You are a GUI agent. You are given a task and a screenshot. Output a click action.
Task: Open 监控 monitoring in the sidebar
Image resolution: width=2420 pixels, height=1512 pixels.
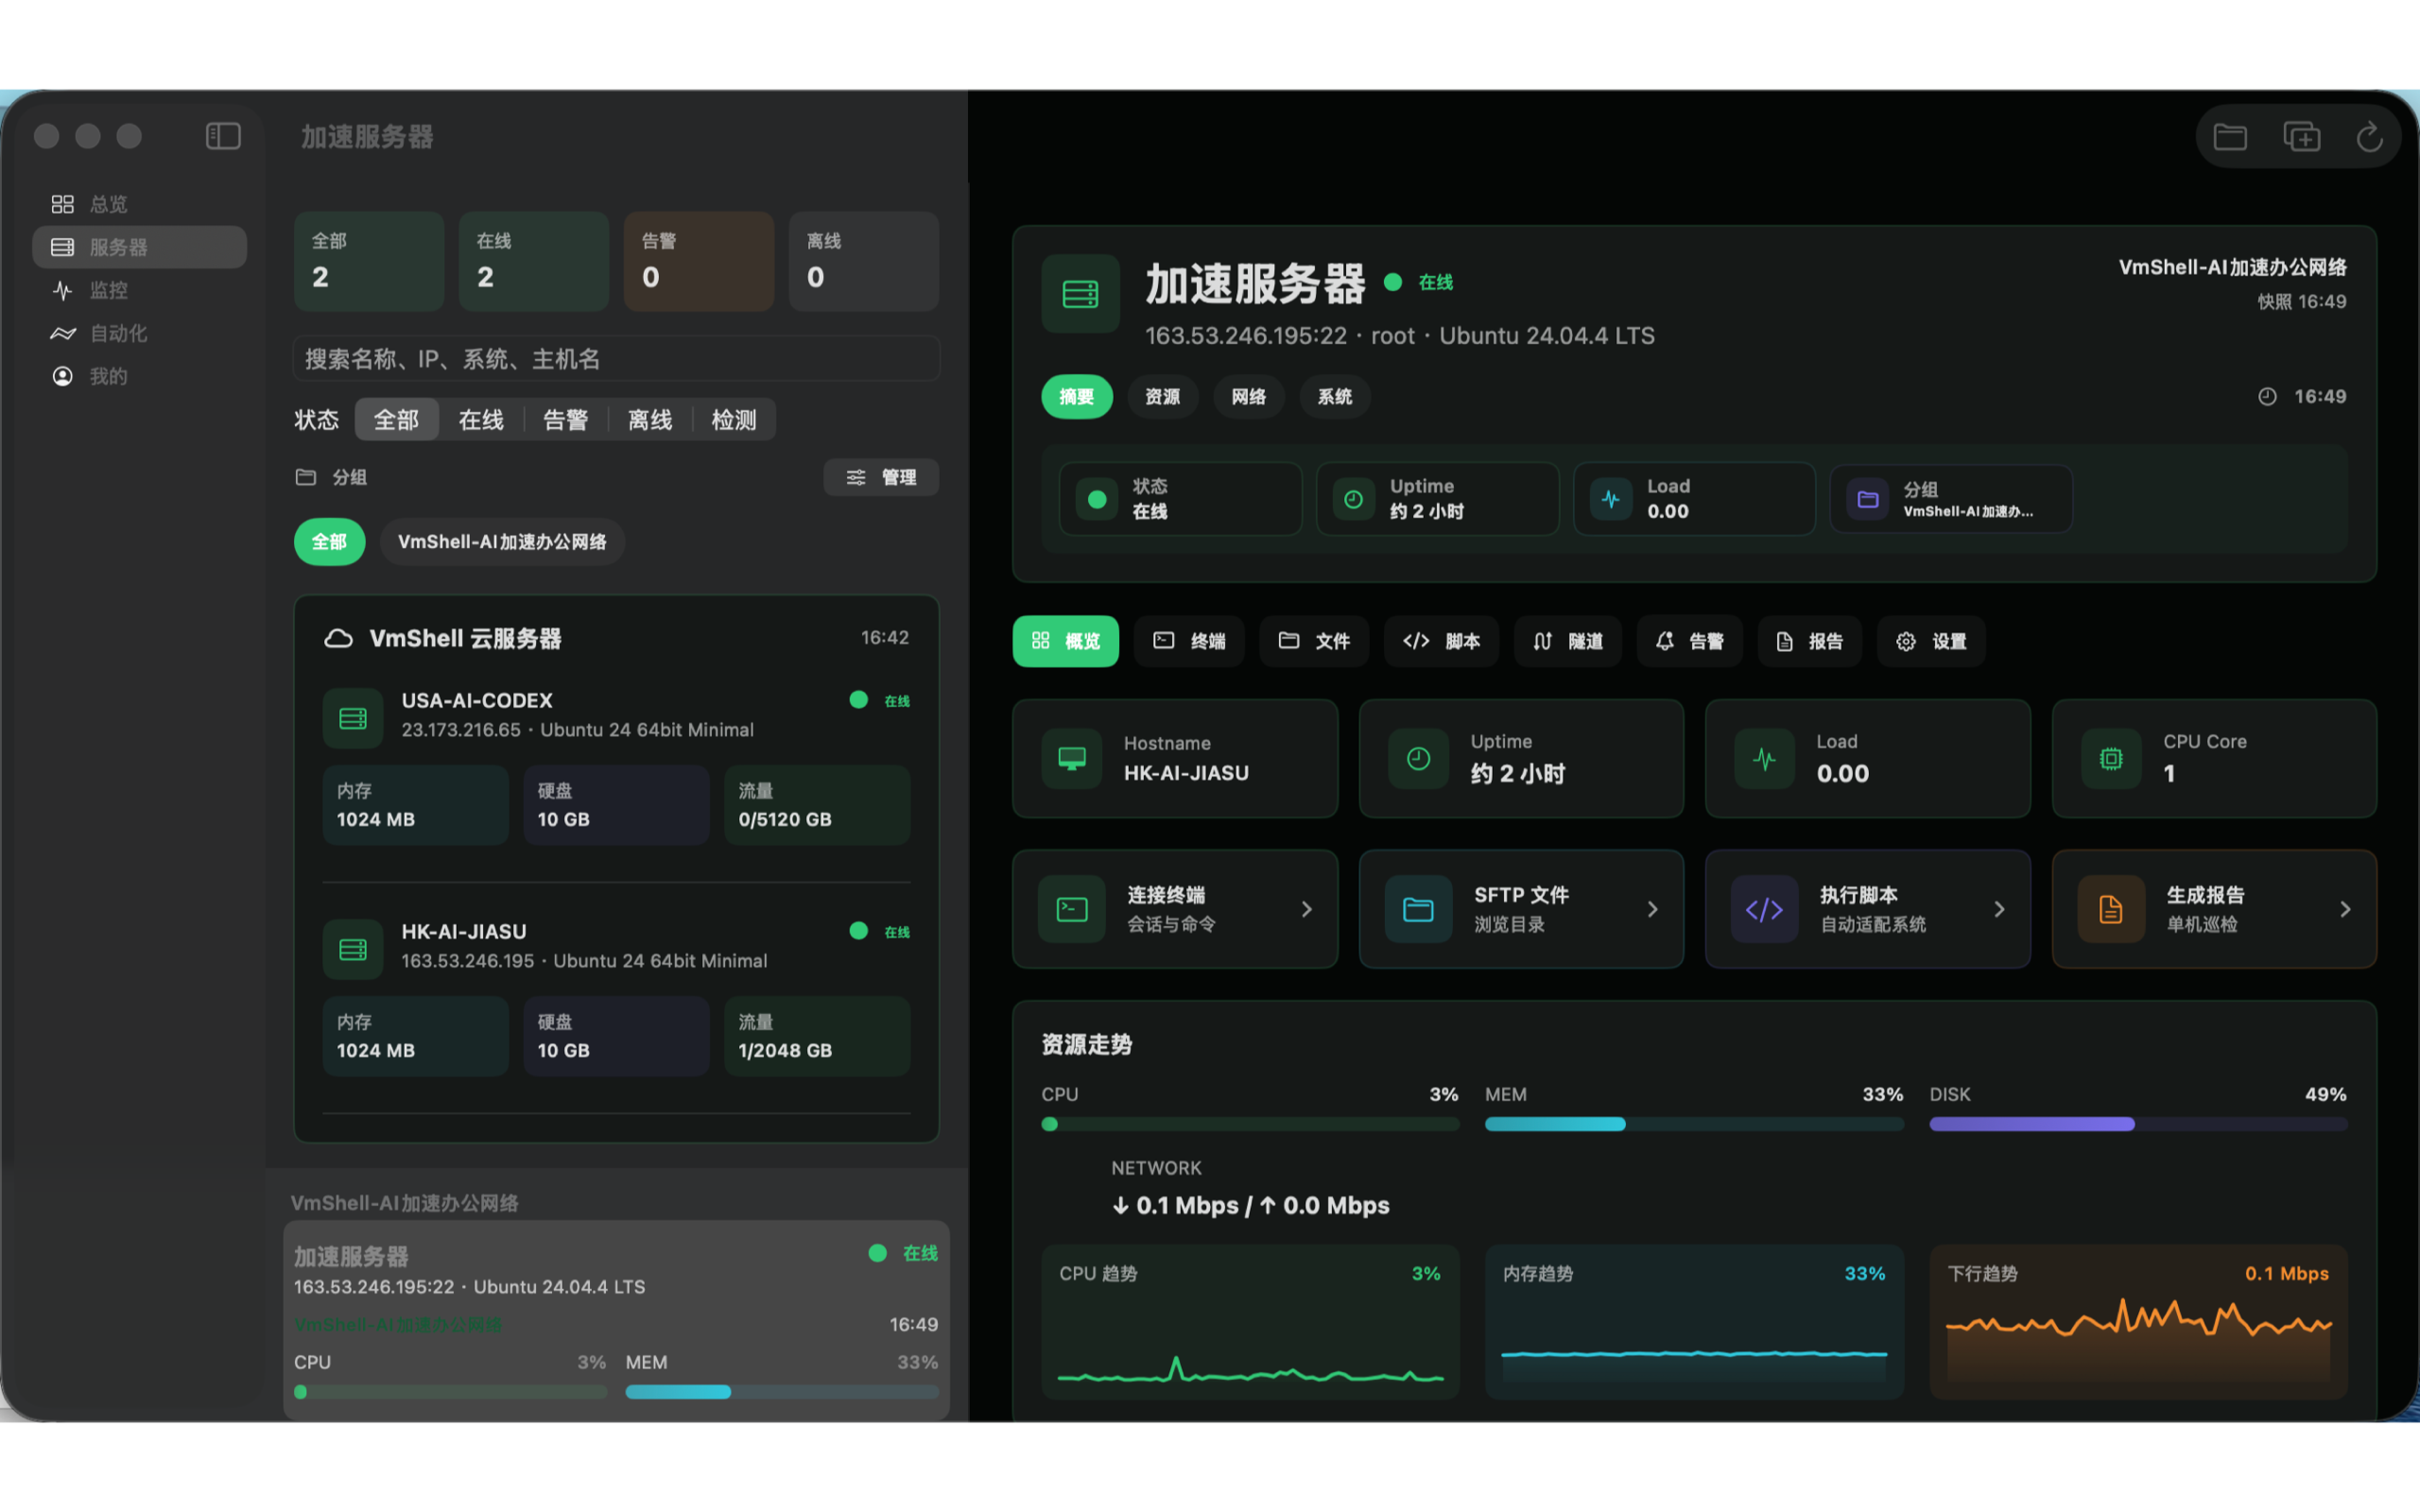[139, 290]
